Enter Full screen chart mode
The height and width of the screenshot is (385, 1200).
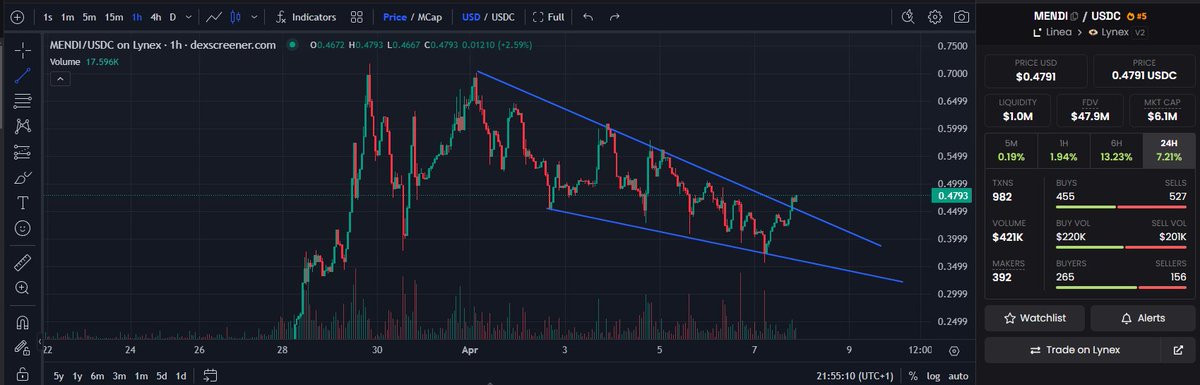(549, 17)
